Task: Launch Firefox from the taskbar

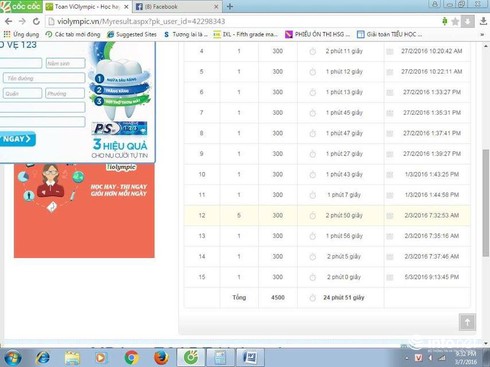Action: point(161,358)
